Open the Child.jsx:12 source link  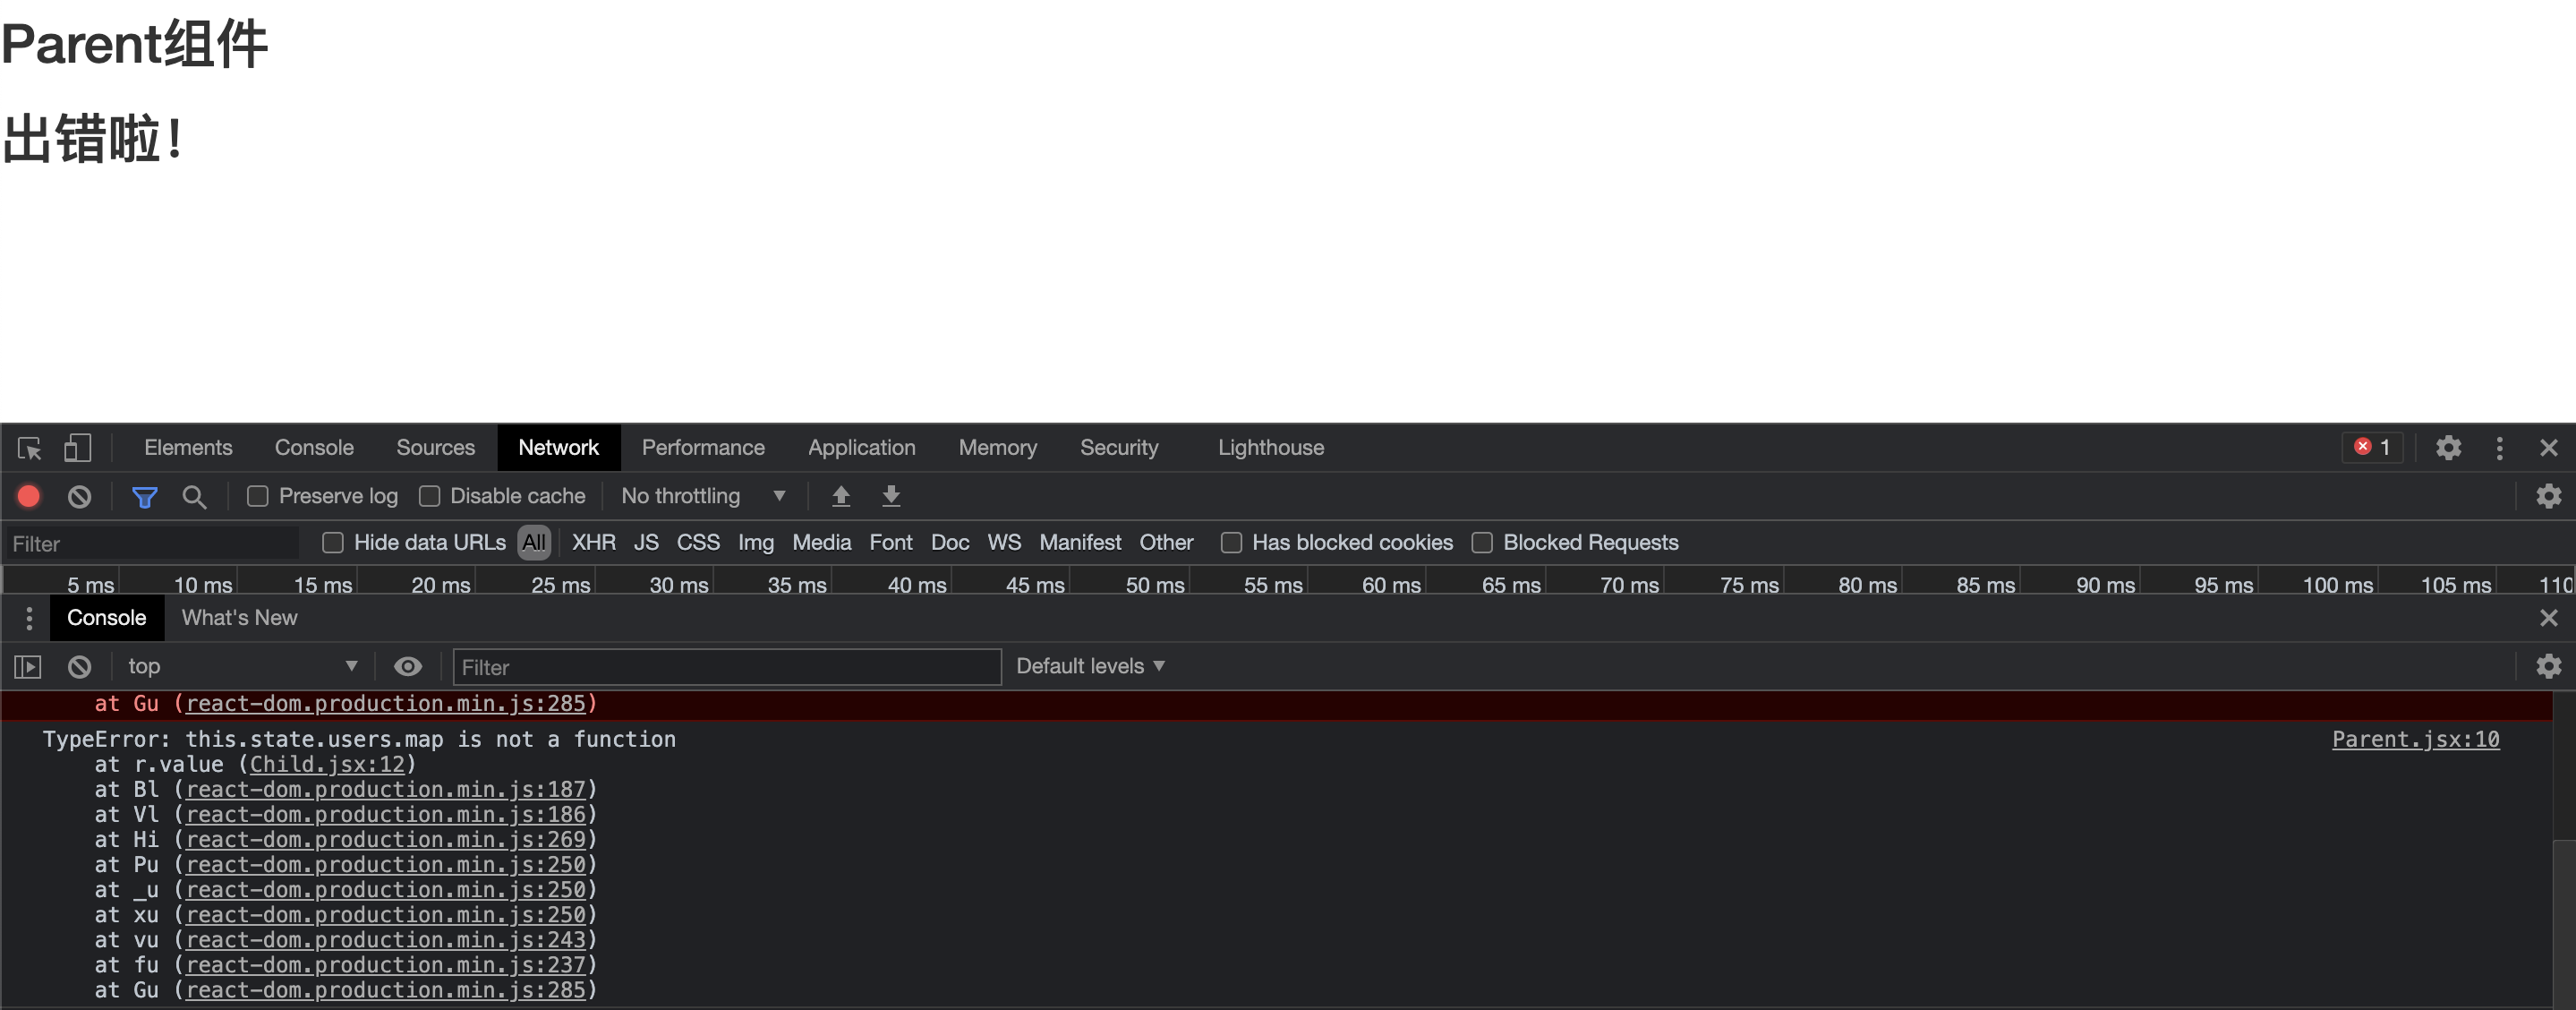327,764
